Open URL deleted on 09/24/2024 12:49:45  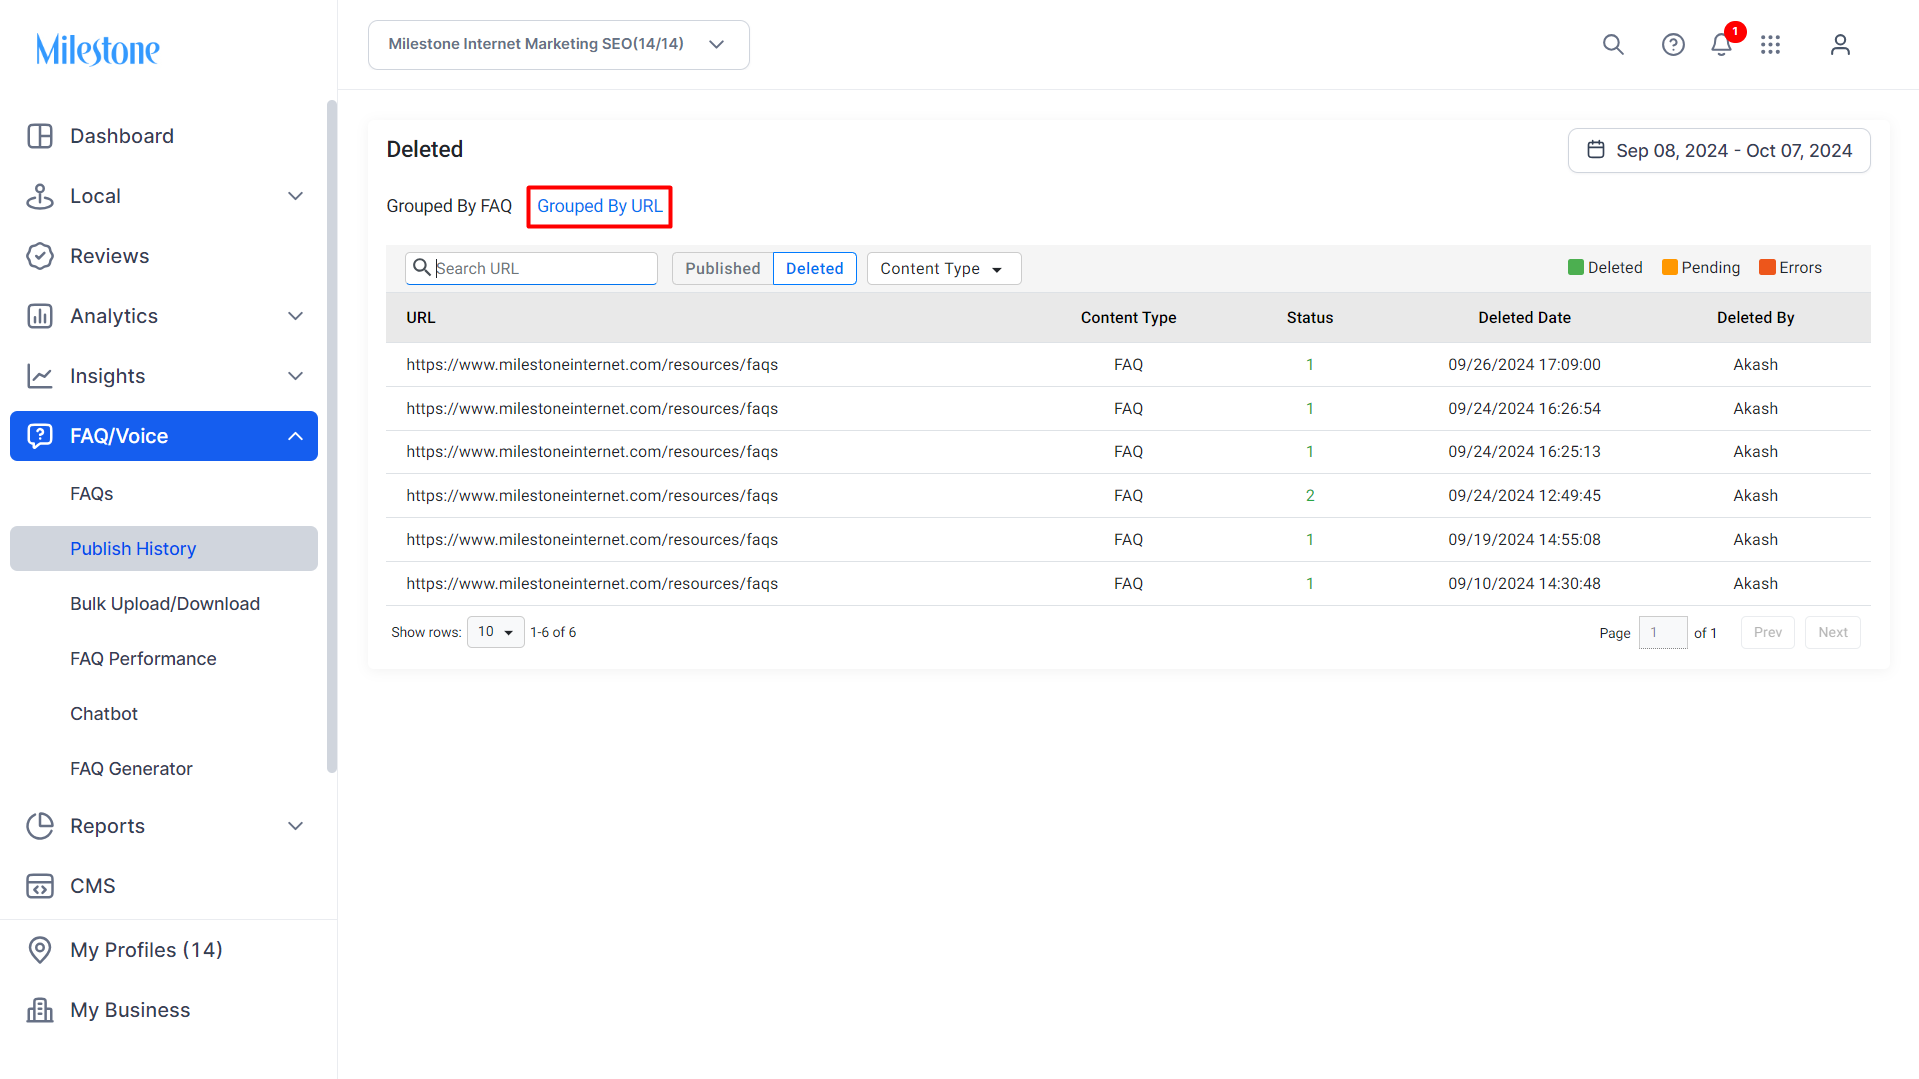592,496
